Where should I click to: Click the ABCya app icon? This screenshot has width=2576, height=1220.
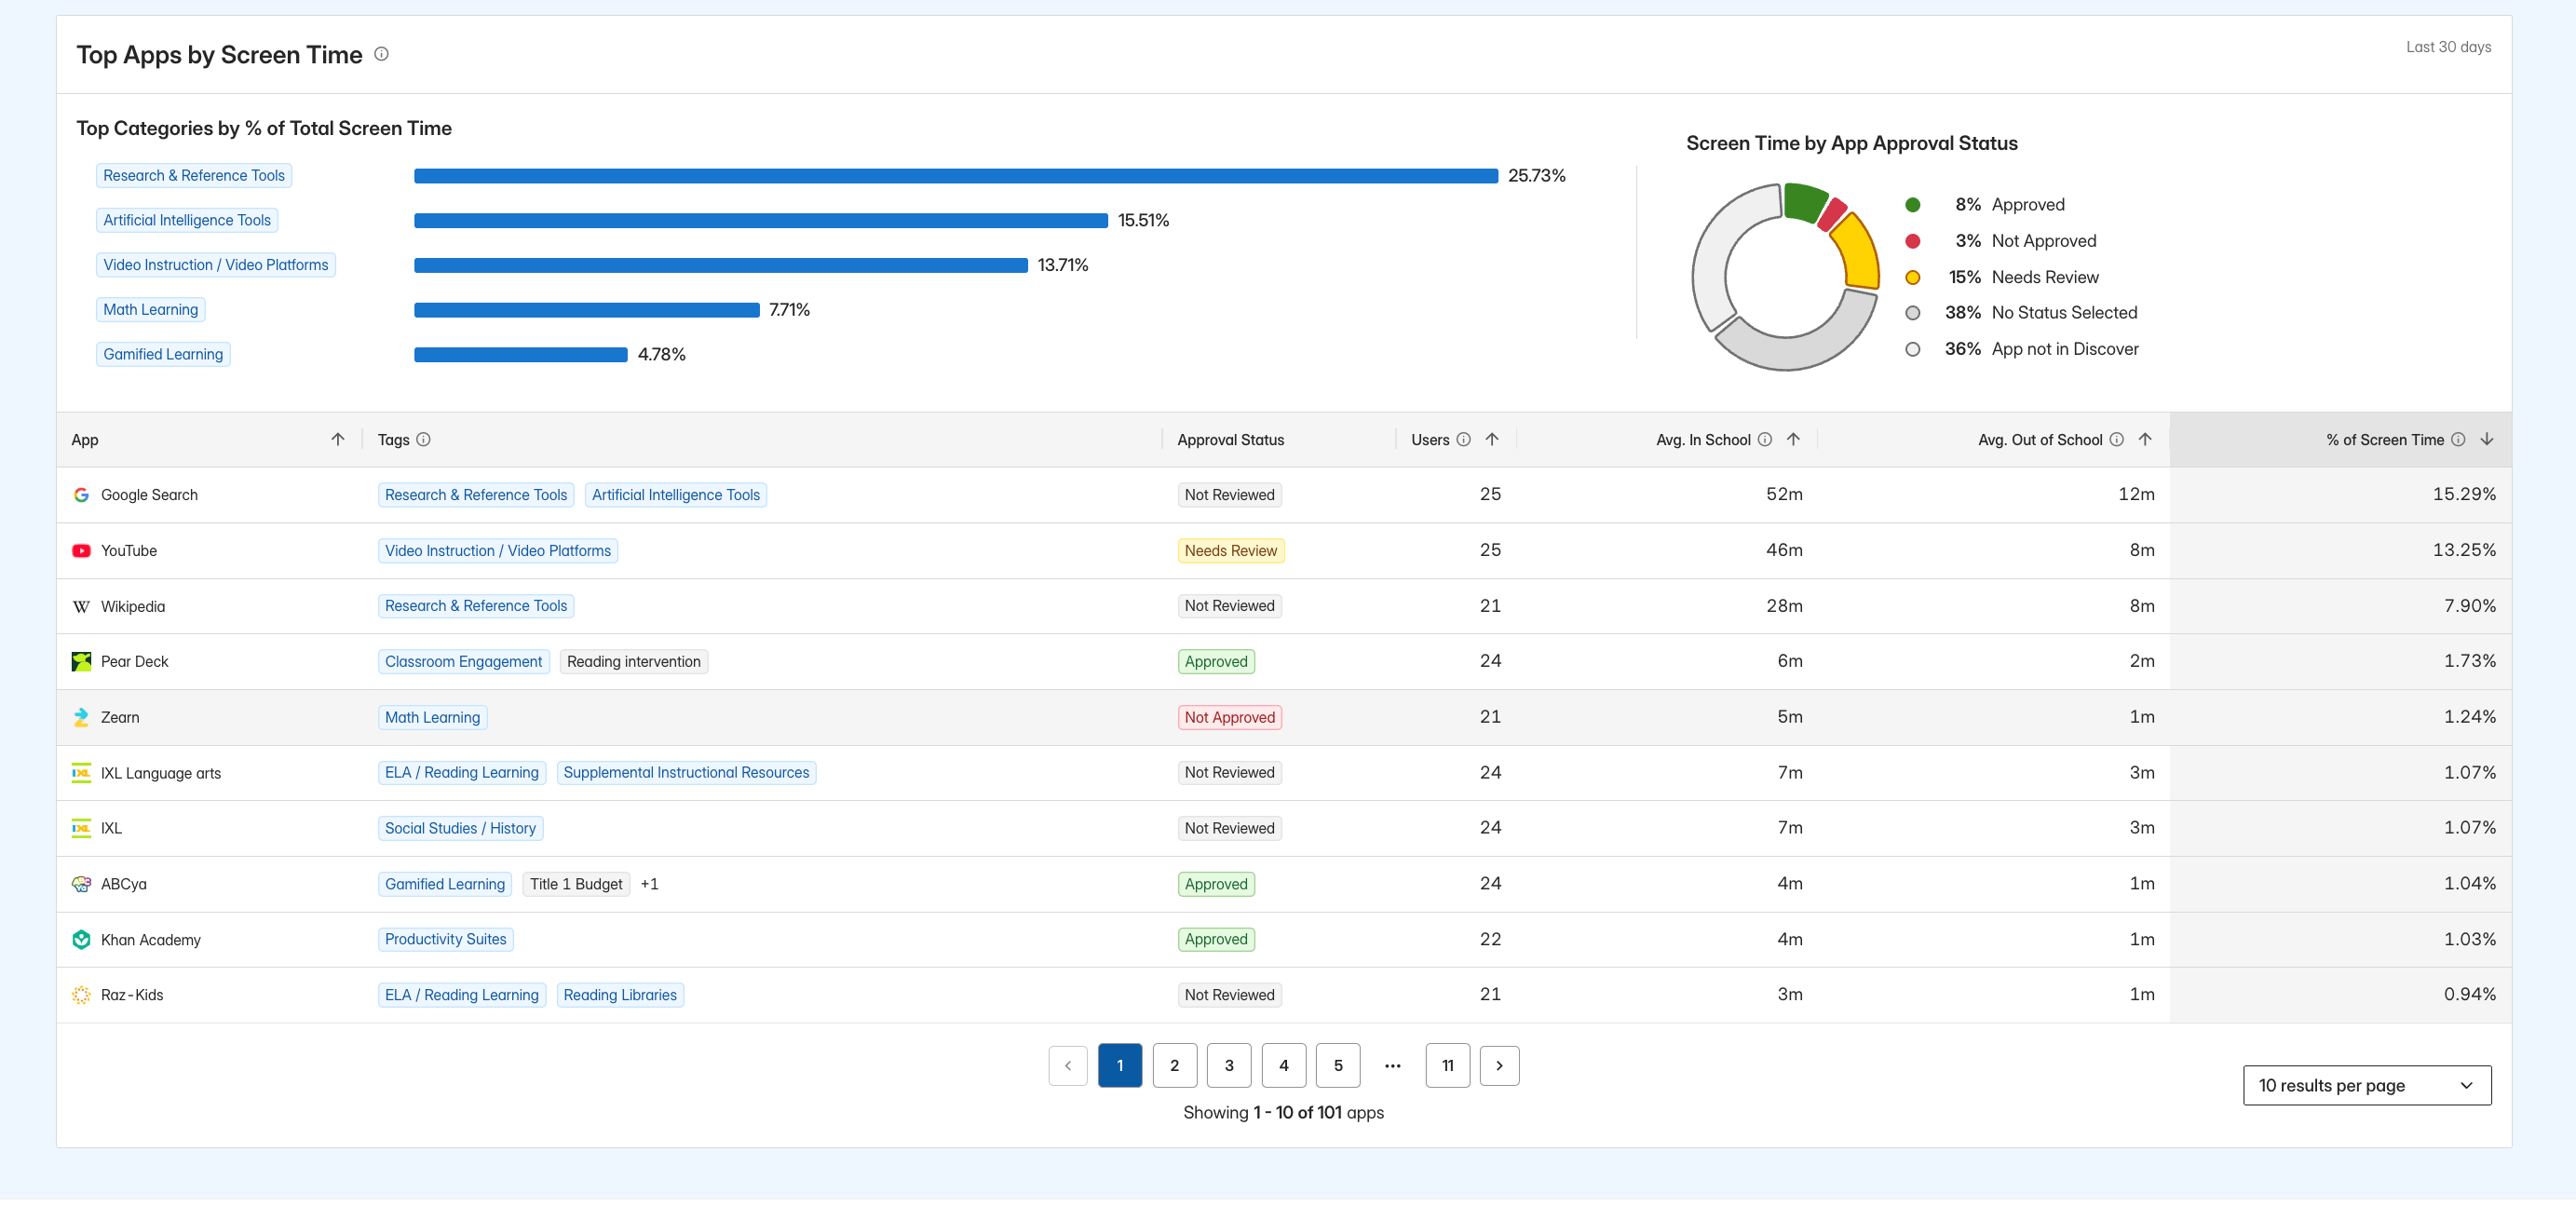tap(81, 884)
